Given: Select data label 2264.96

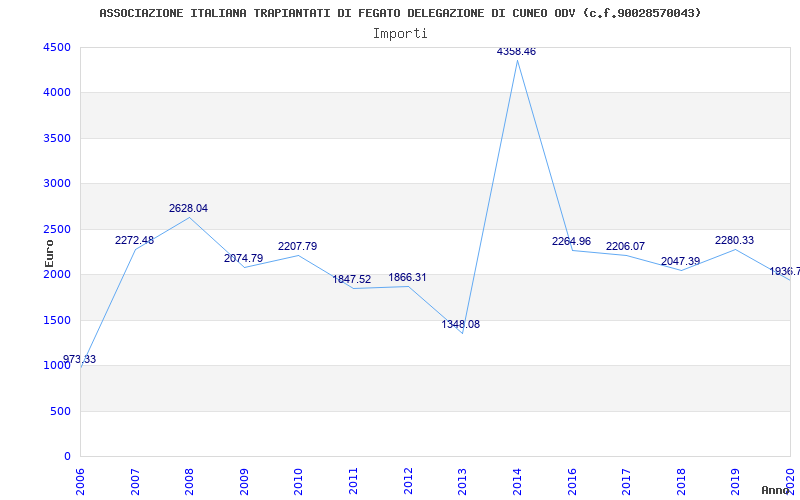Looking at the screenshot, I should pyautogui.click(x=571, y=241).
